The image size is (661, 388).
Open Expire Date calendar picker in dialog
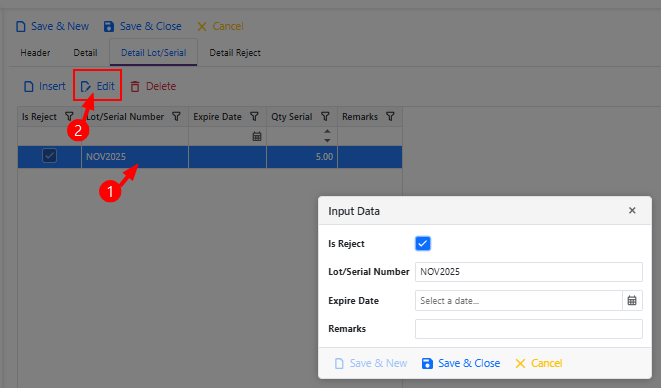point(632,301)
